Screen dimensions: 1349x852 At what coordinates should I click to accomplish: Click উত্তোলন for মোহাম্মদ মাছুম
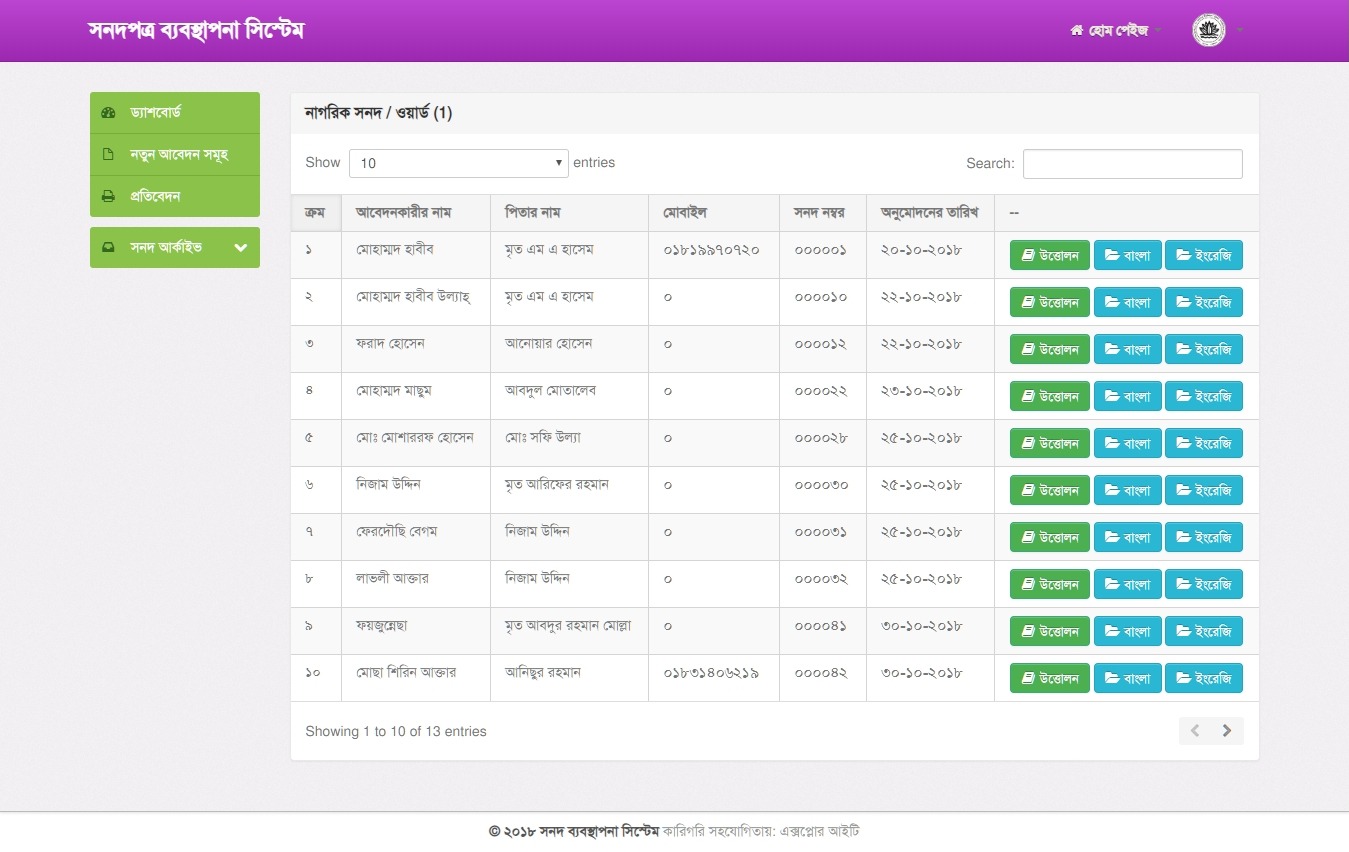pos(1050,396)
